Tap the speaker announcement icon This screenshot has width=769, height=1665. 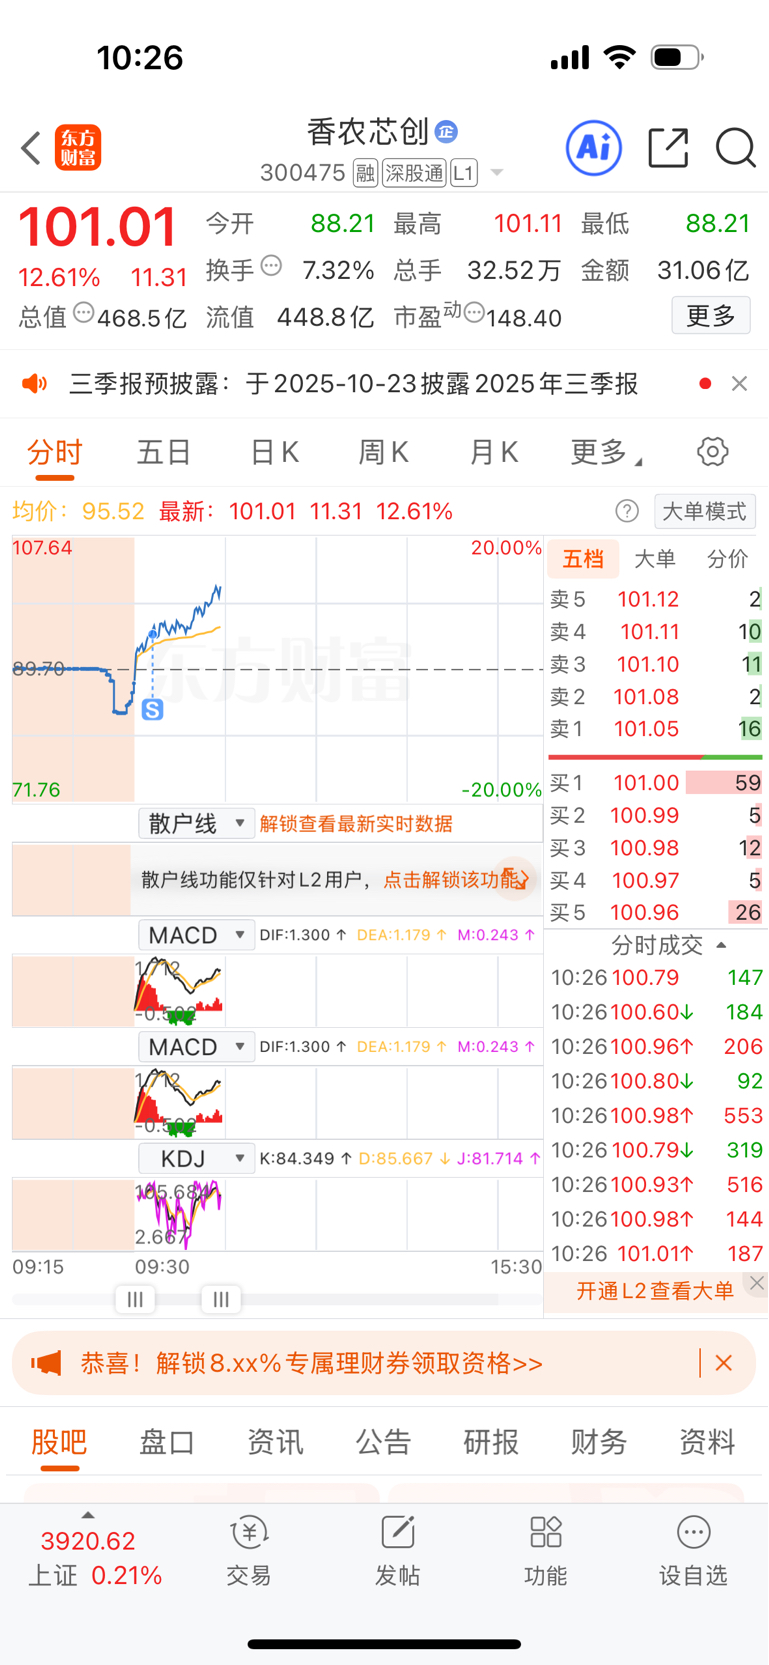35,384
